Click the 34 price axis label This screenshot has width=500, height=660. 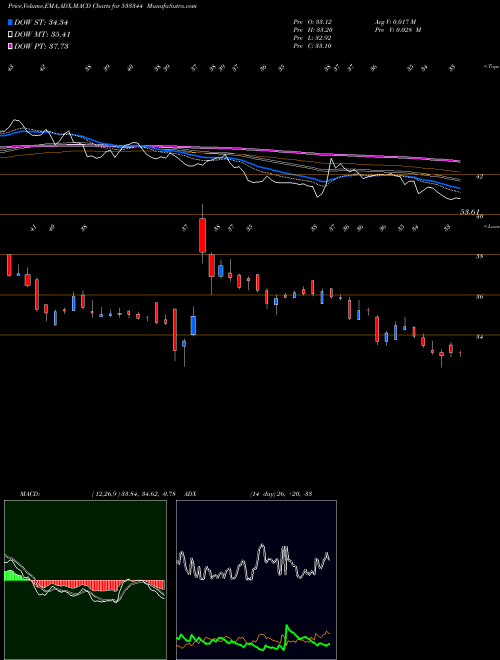479,337
